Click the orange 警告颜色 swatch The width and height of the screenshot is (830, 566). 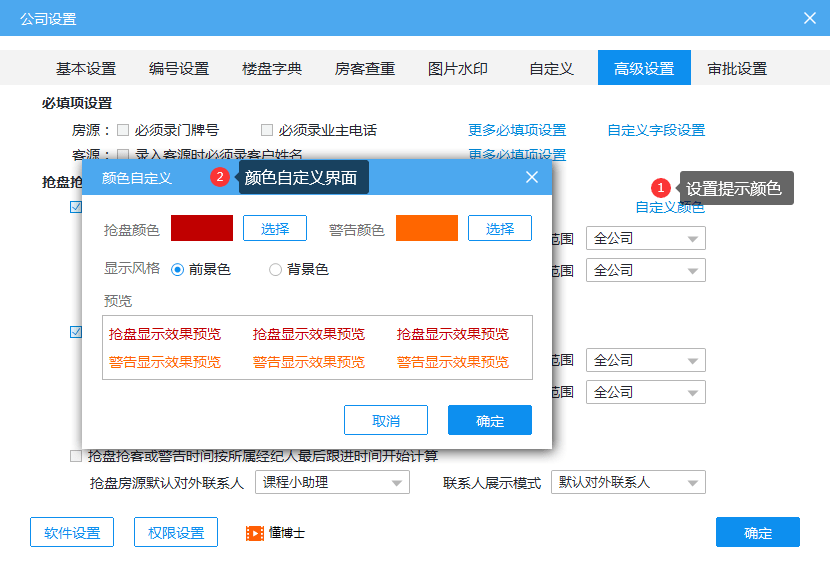(x=427, y=229)
